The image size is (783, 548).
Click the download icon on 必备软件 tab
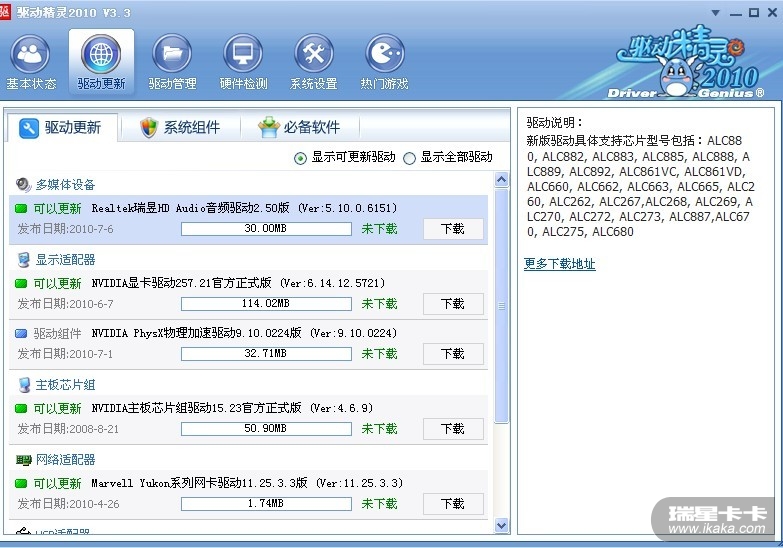(x=269, y=127)
